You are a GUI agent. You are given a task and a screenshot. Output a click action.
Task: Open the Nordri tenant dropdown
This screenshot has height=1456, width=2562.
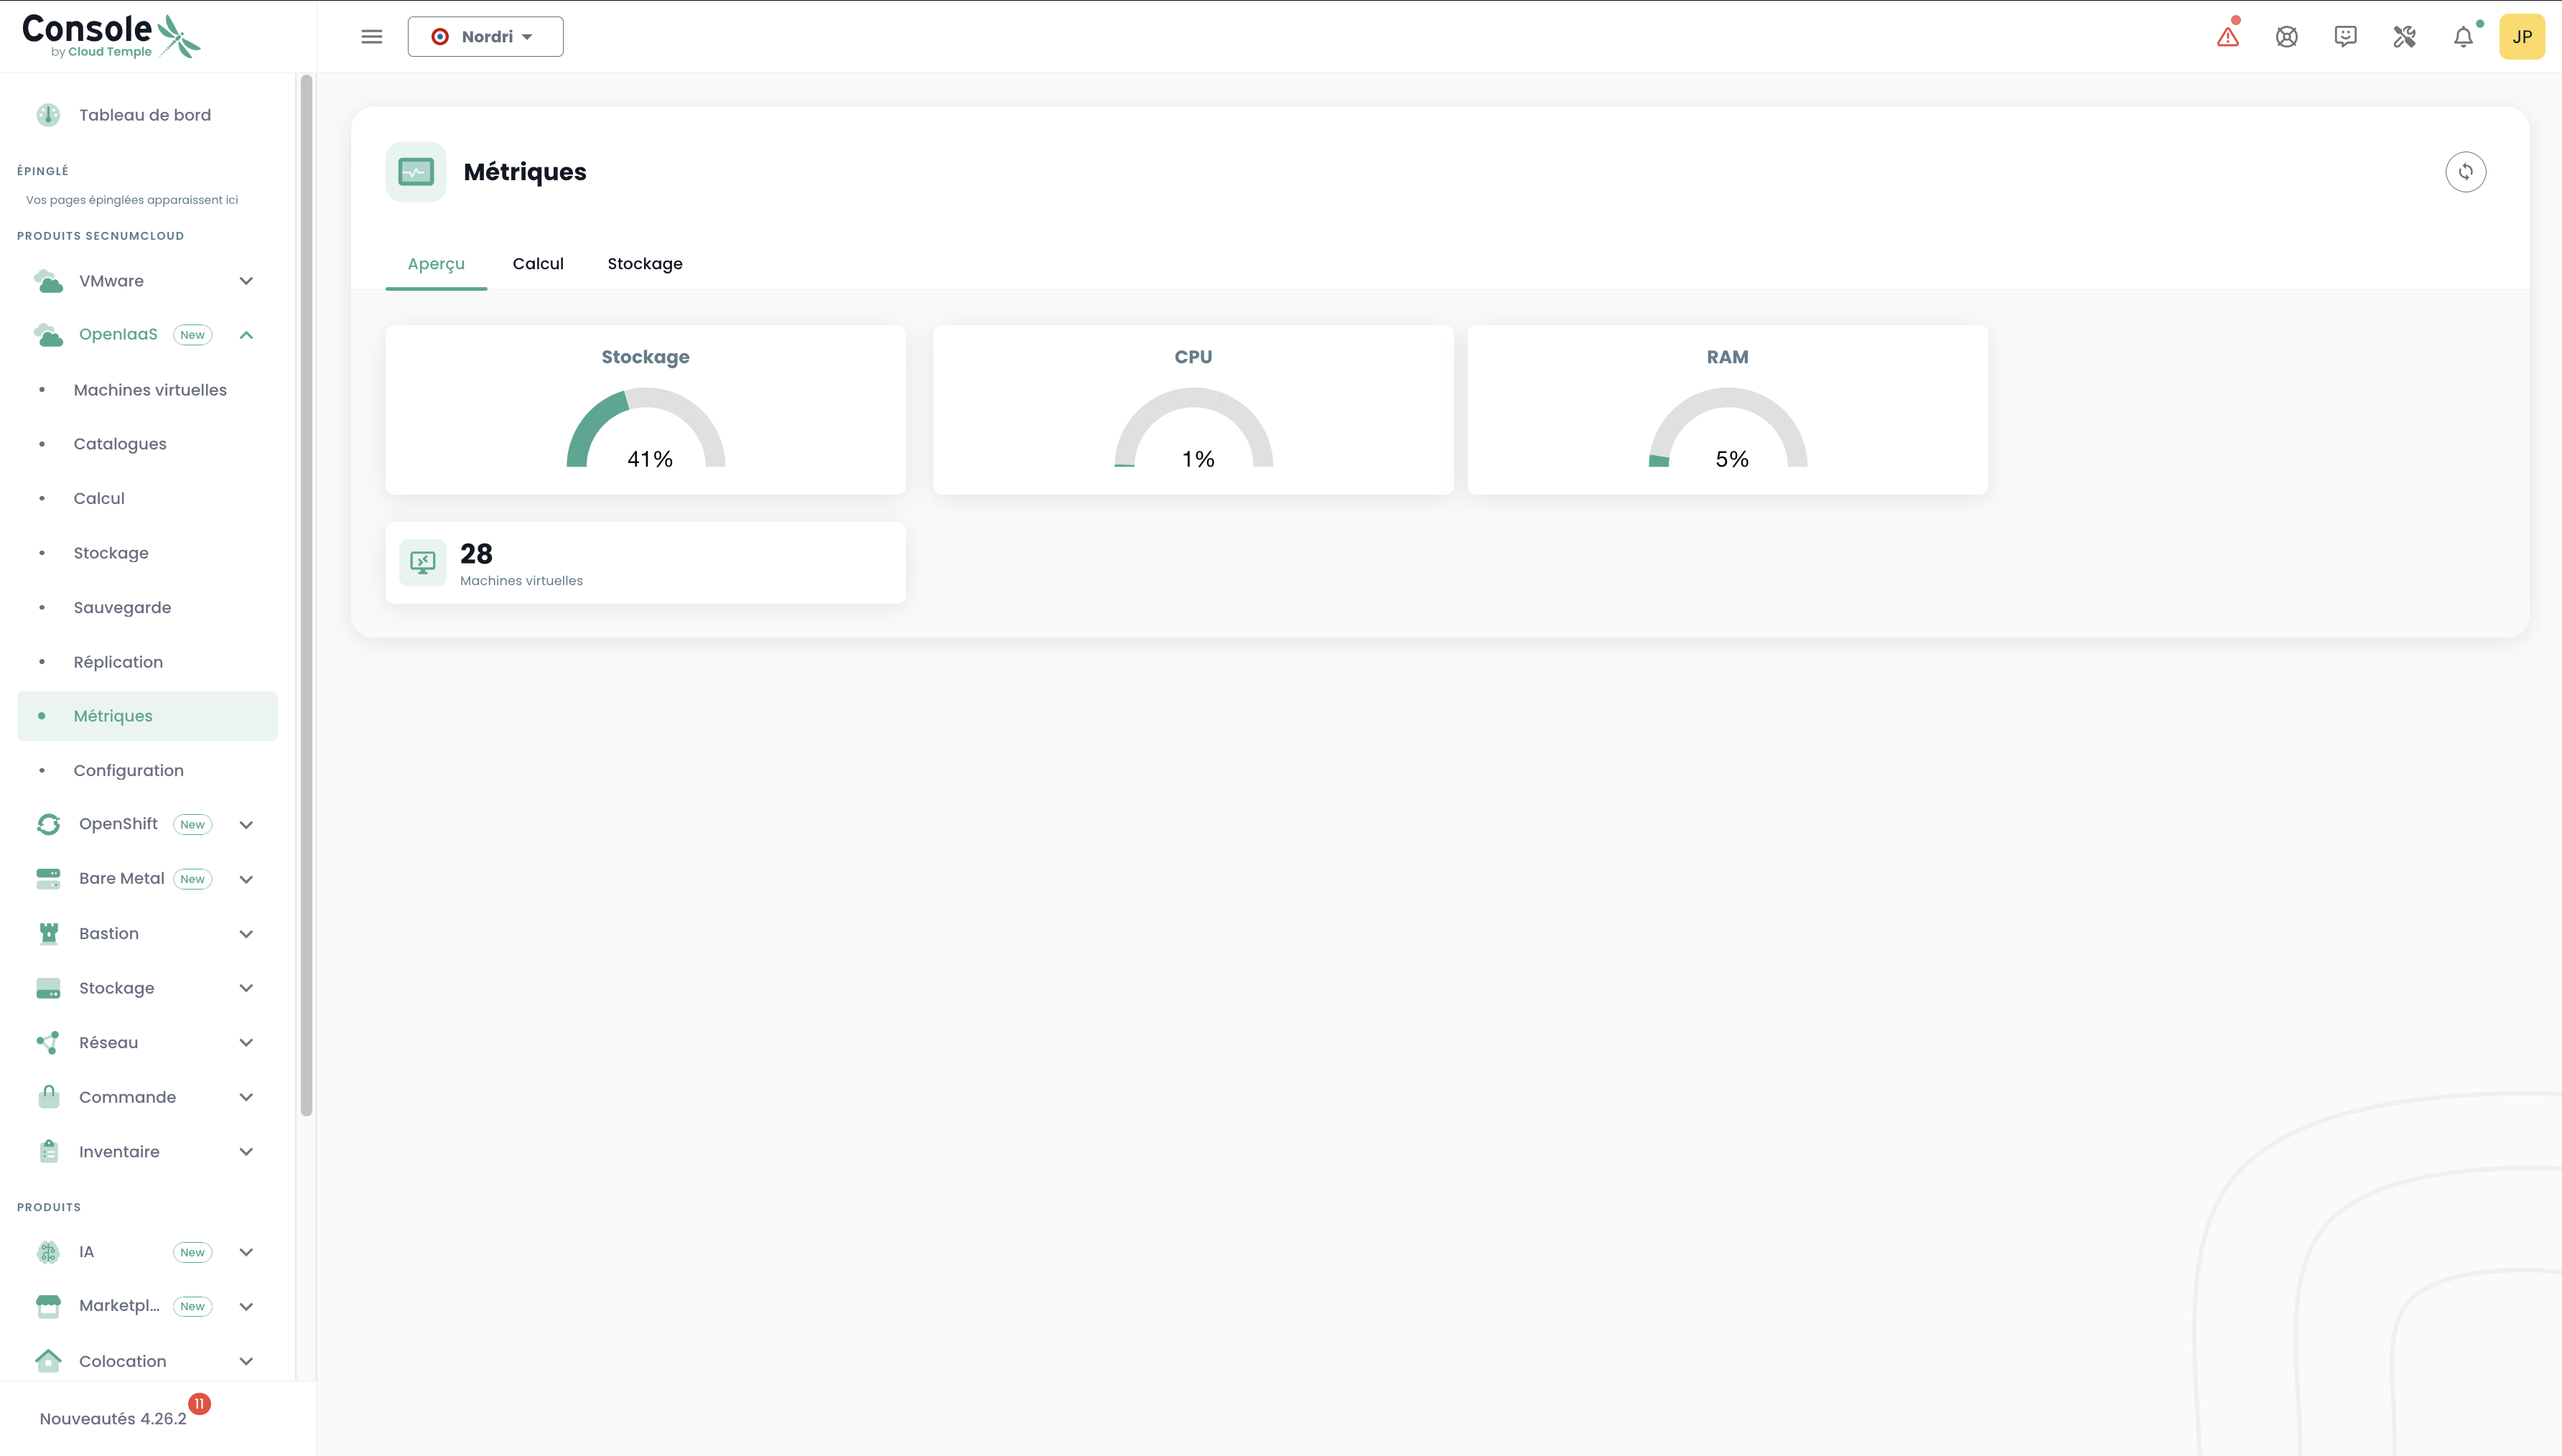(485, 37)
